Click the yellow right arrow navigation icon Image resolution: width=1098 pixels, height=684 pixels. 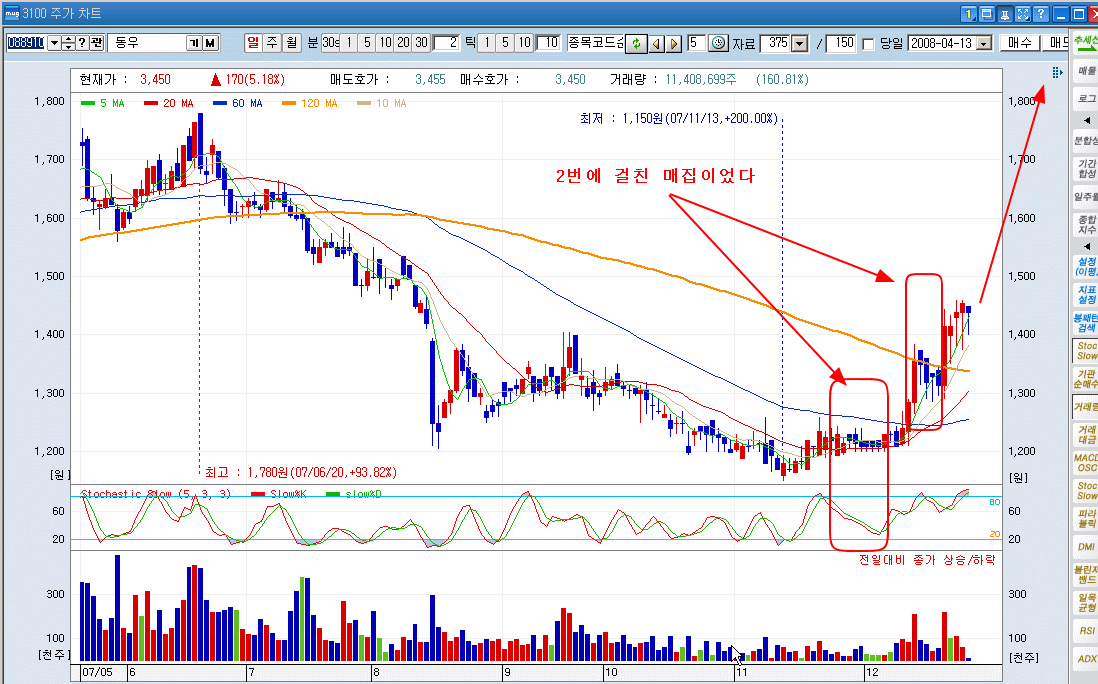674,43
